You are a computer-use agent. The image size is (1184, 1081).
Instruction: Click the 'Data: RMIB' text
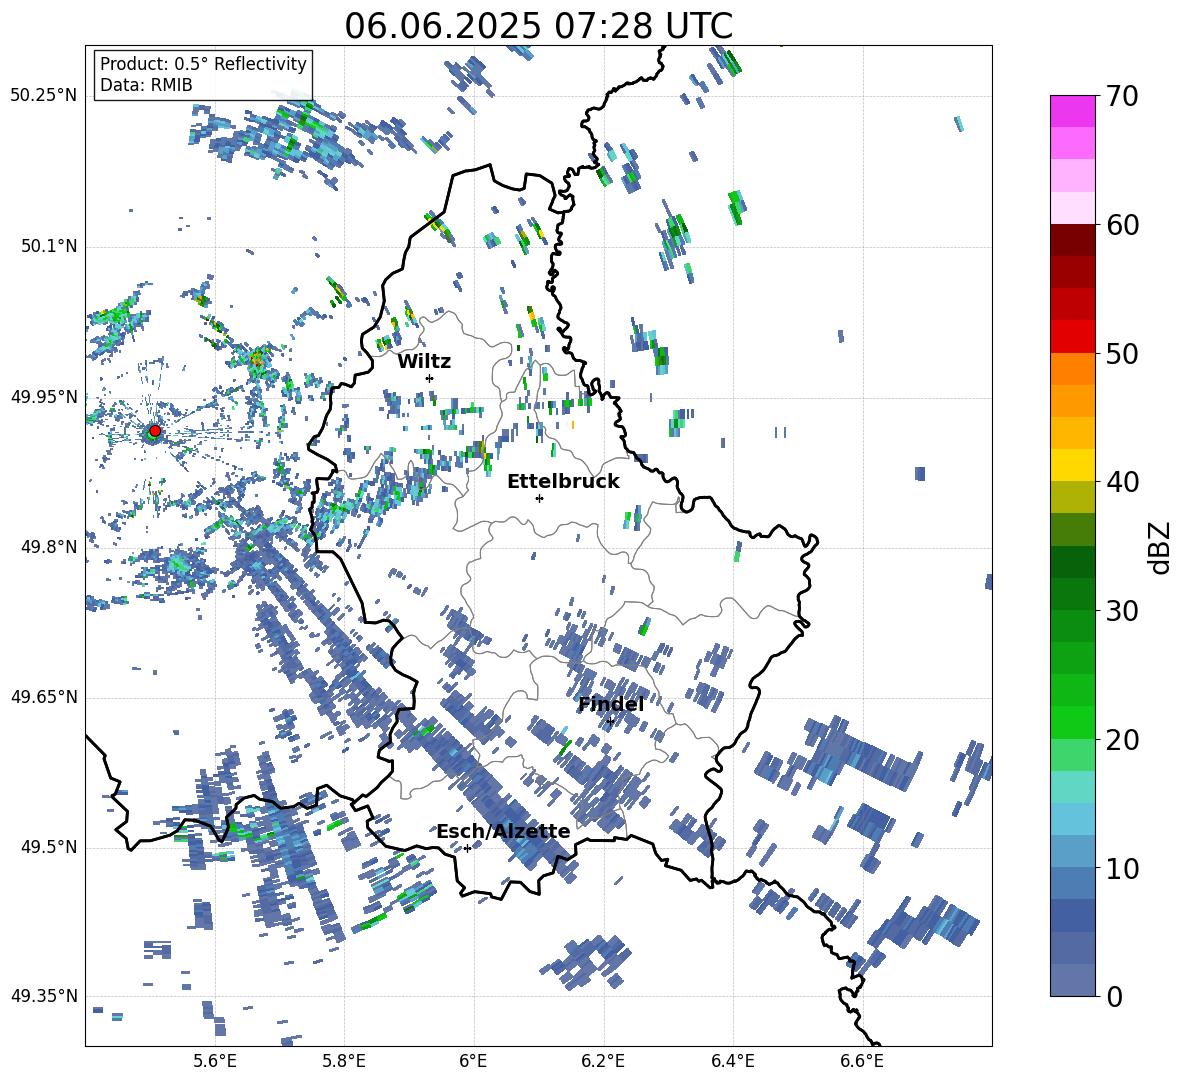pos(146,85)
